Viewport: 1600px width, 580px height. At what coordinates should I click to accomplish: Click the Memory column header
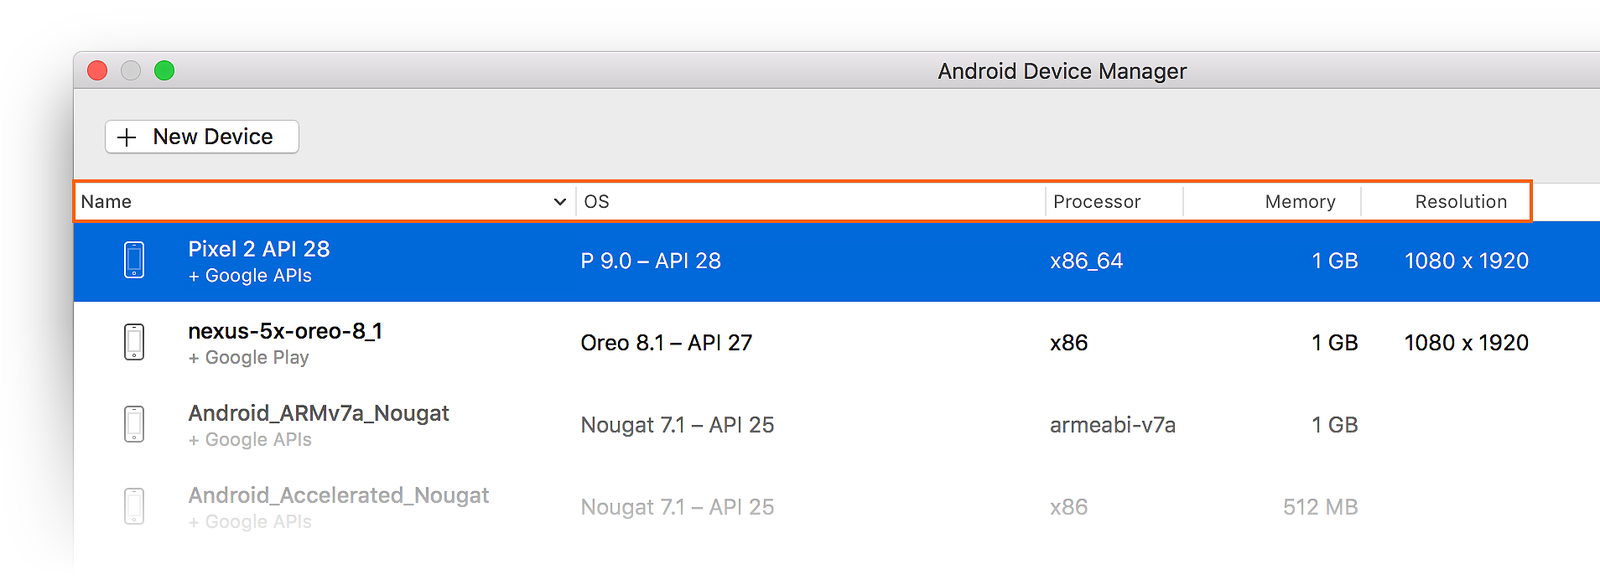(x=1299, y=201)
